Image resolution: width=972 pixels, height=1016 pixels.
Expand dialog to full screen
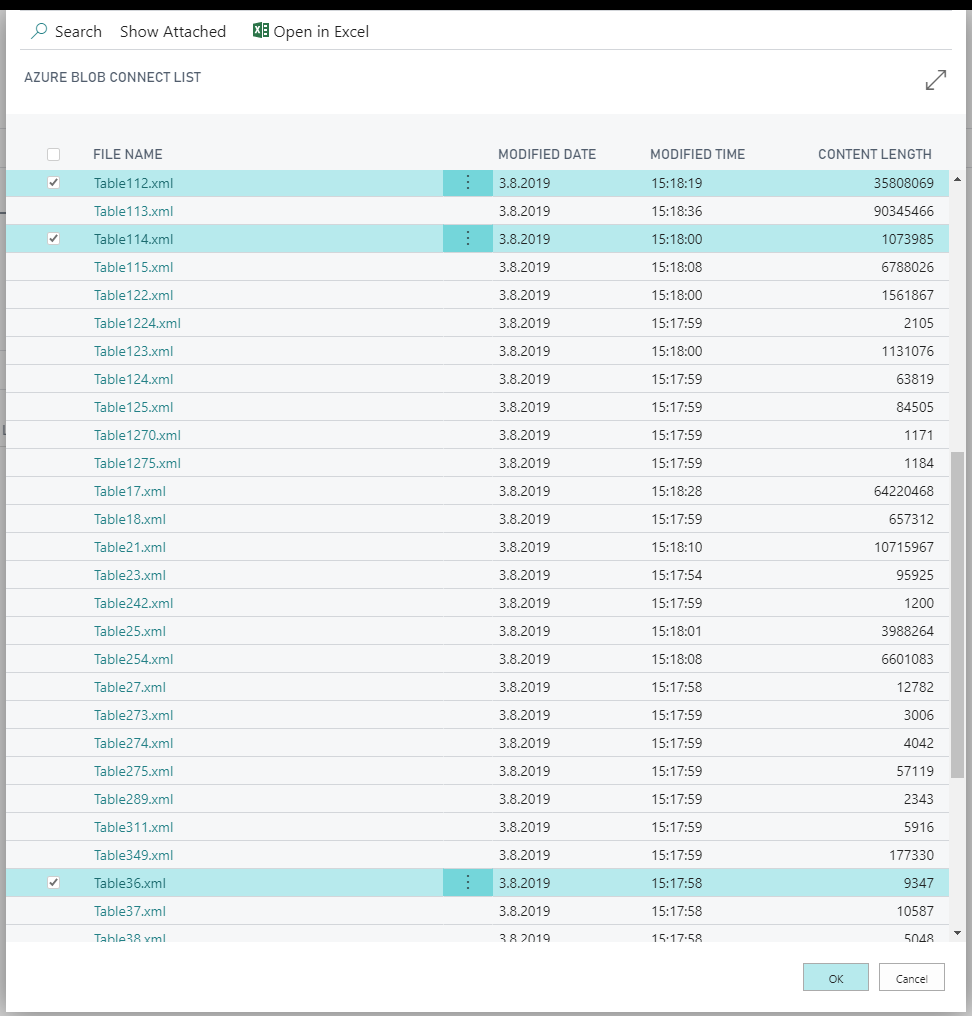(x=935, y=81)
